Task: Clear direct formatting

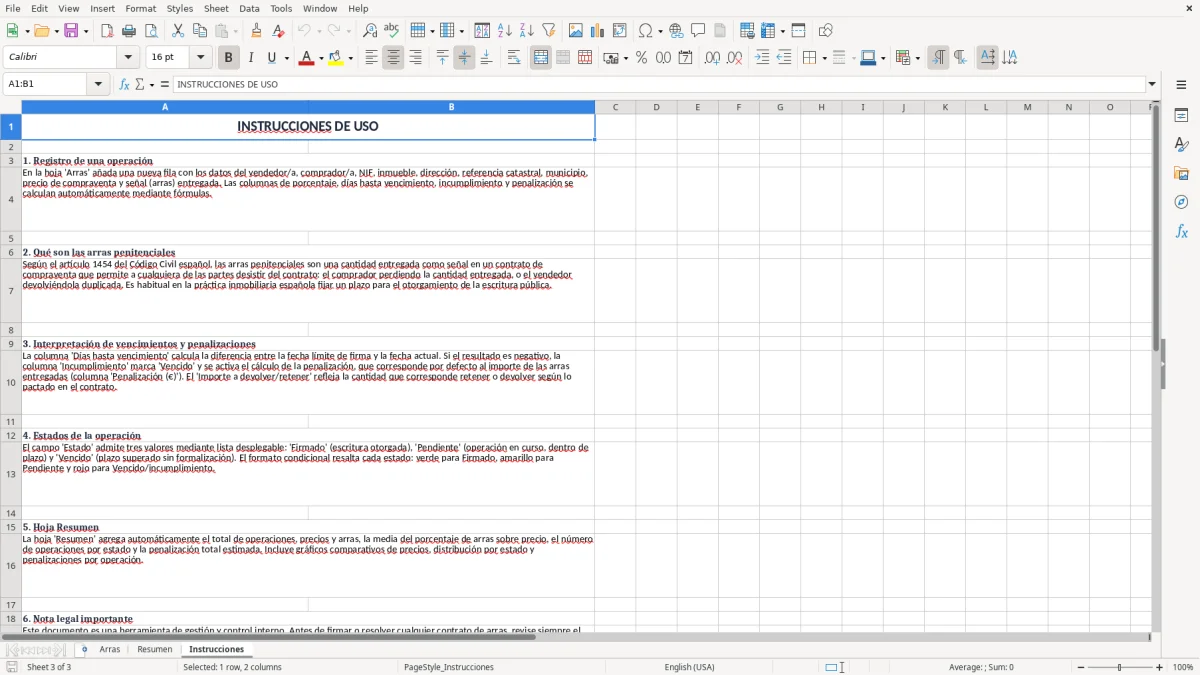Action: point(278,31)
